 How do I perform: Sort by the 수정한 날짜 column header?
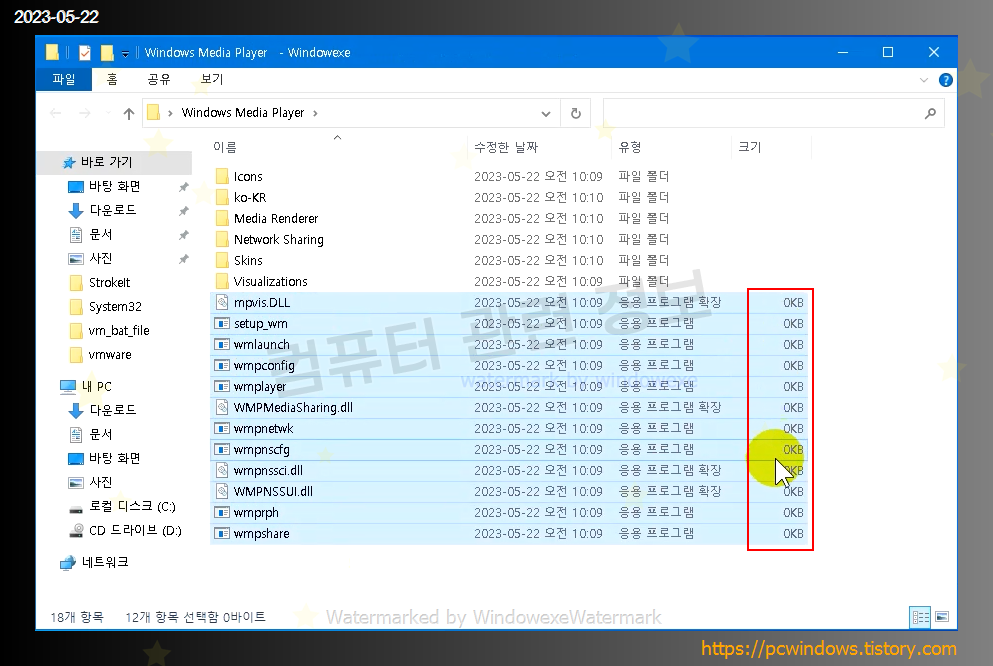click(506, 147)
